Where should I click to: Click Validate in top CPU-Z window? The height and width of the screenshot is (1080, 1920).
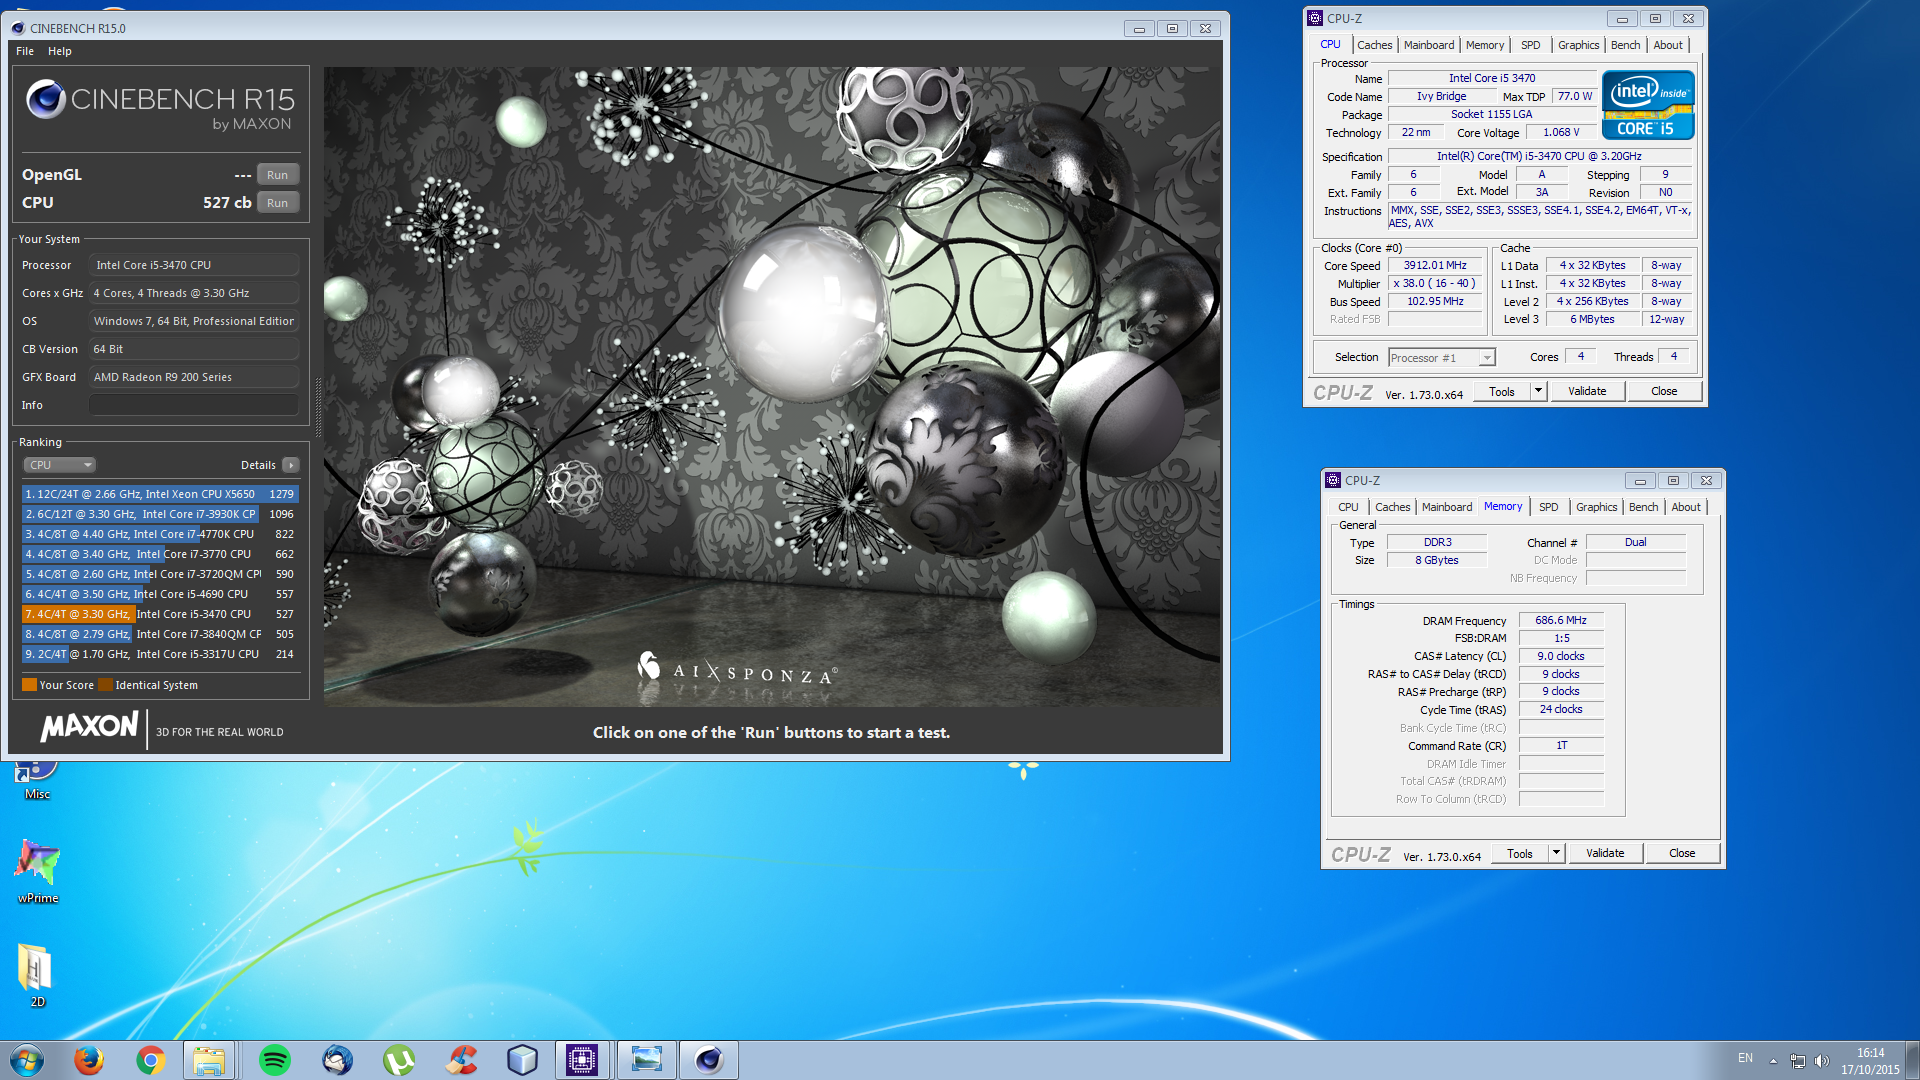(1587, 392)
